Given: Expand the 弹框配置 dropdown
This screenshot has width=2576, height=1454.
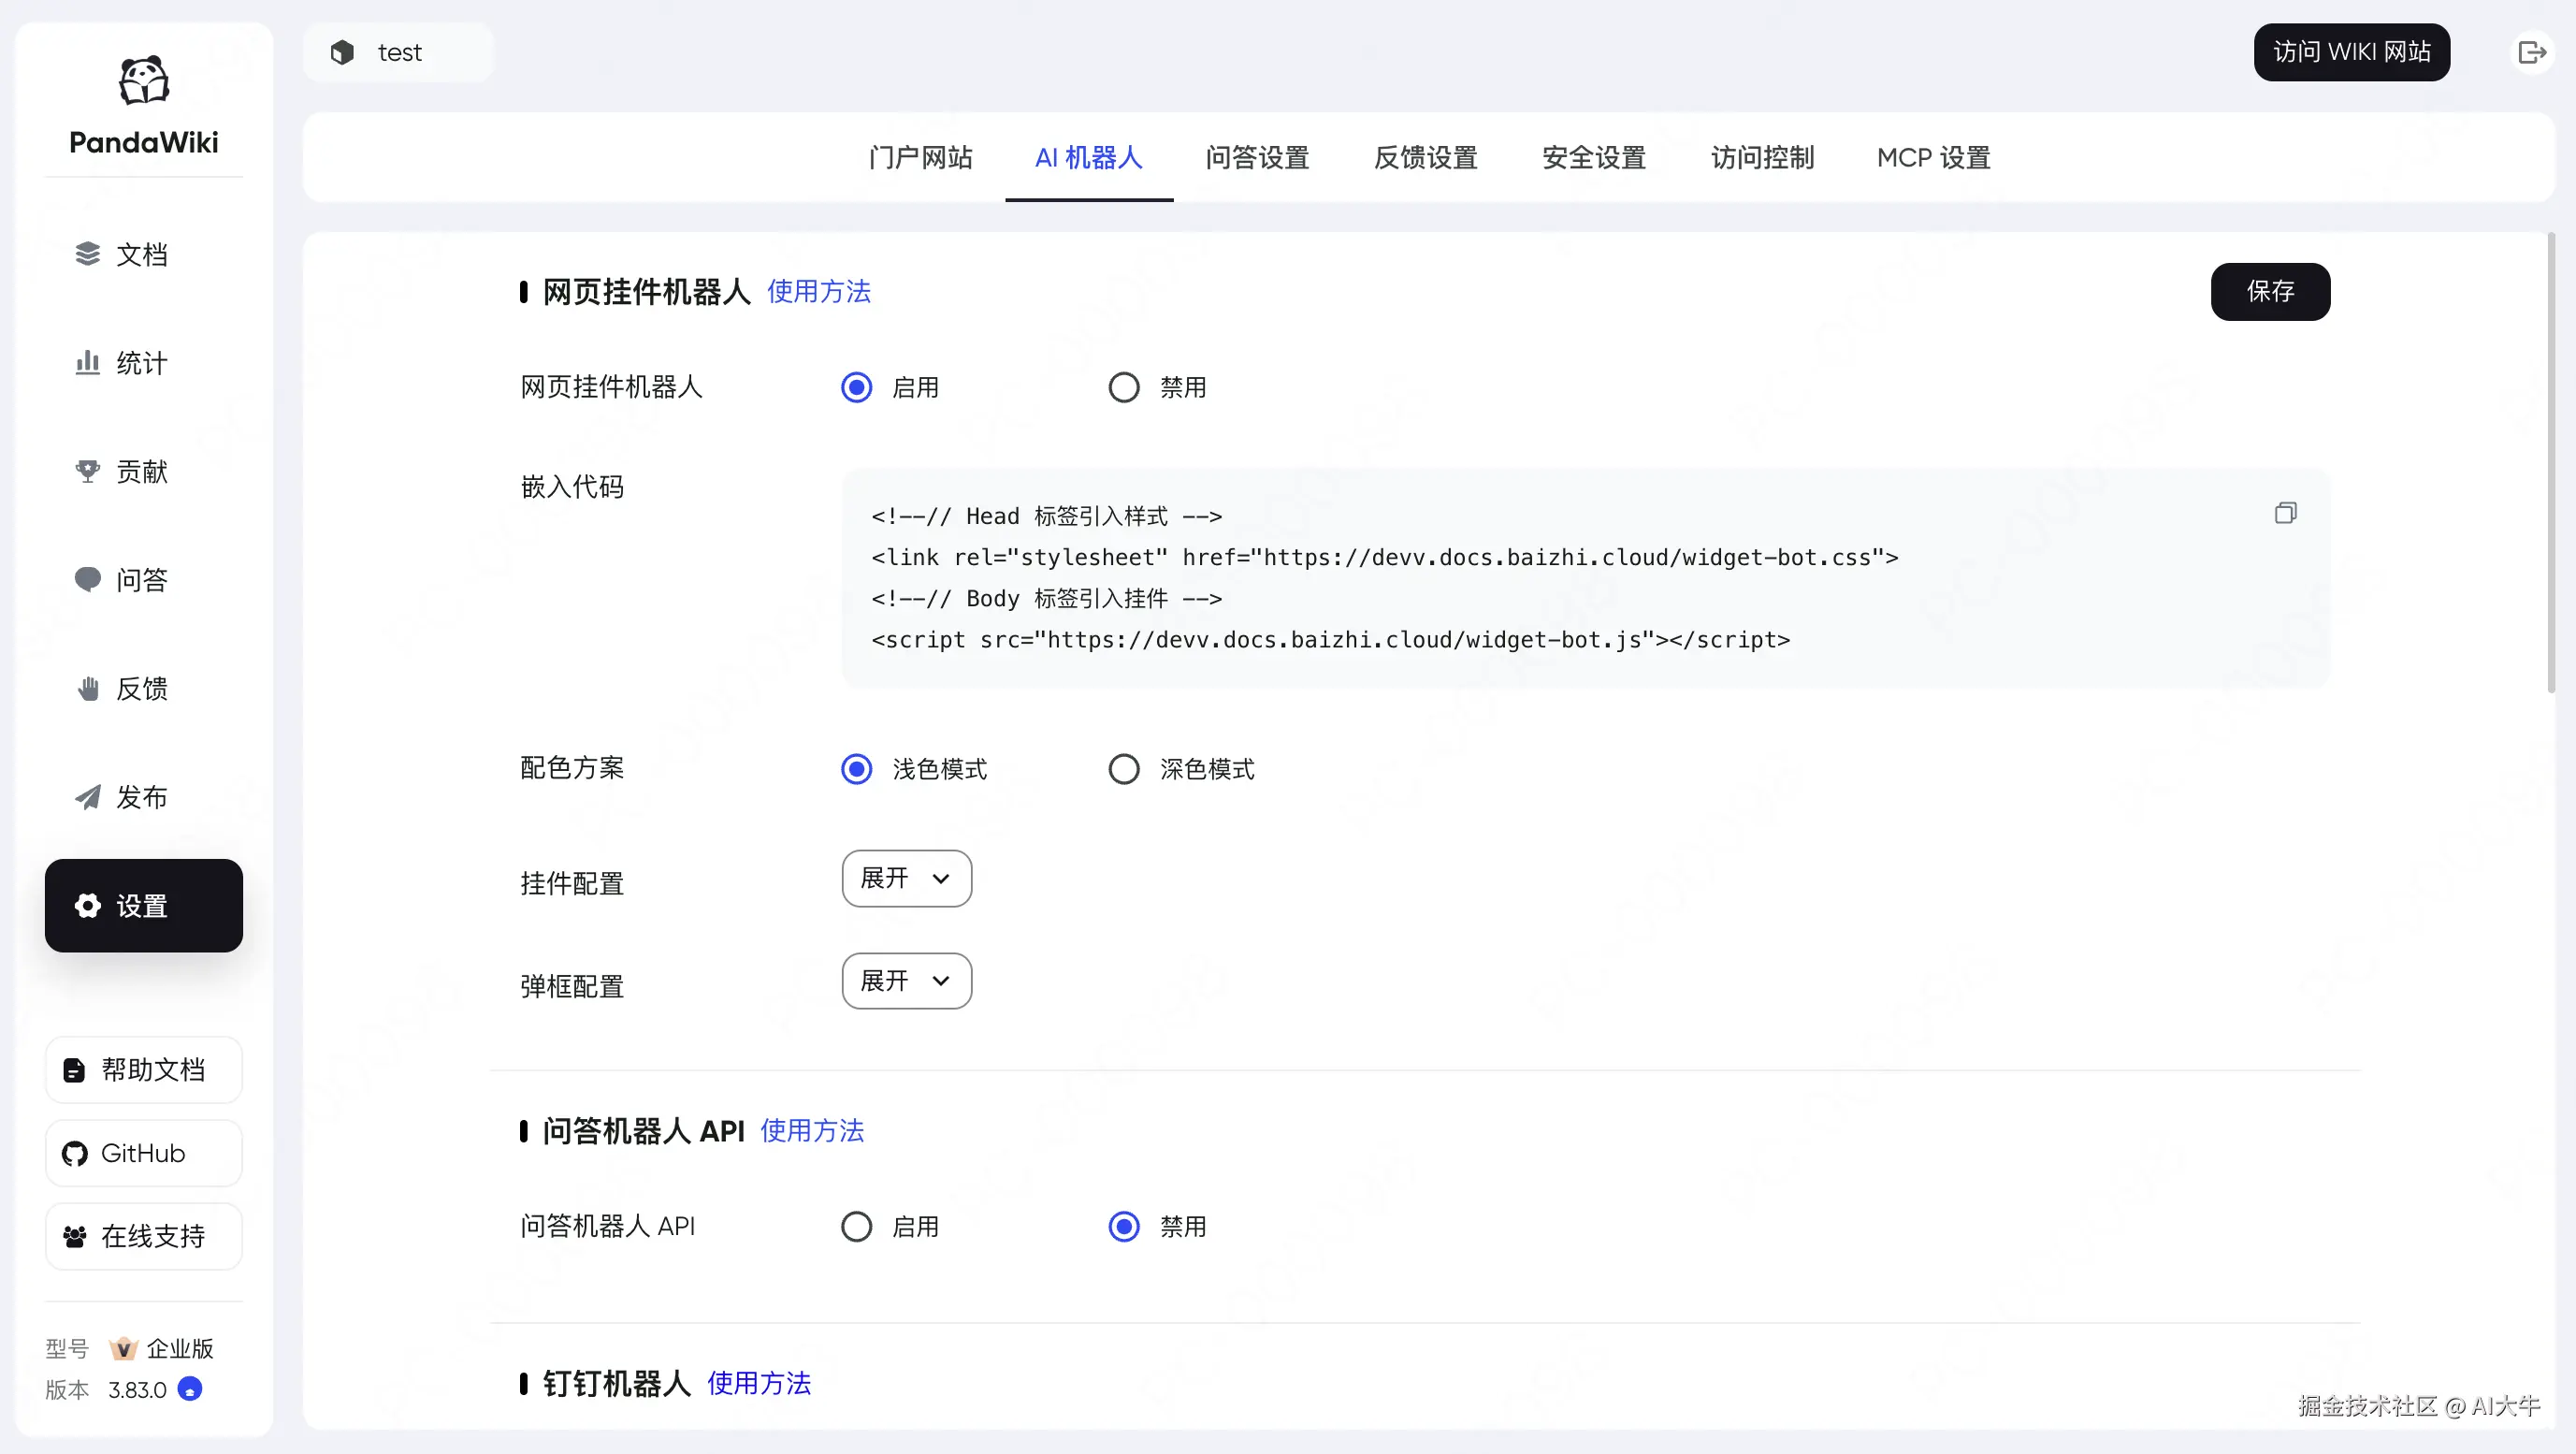Looking at the screenshot, I should (x=906, y=981).
